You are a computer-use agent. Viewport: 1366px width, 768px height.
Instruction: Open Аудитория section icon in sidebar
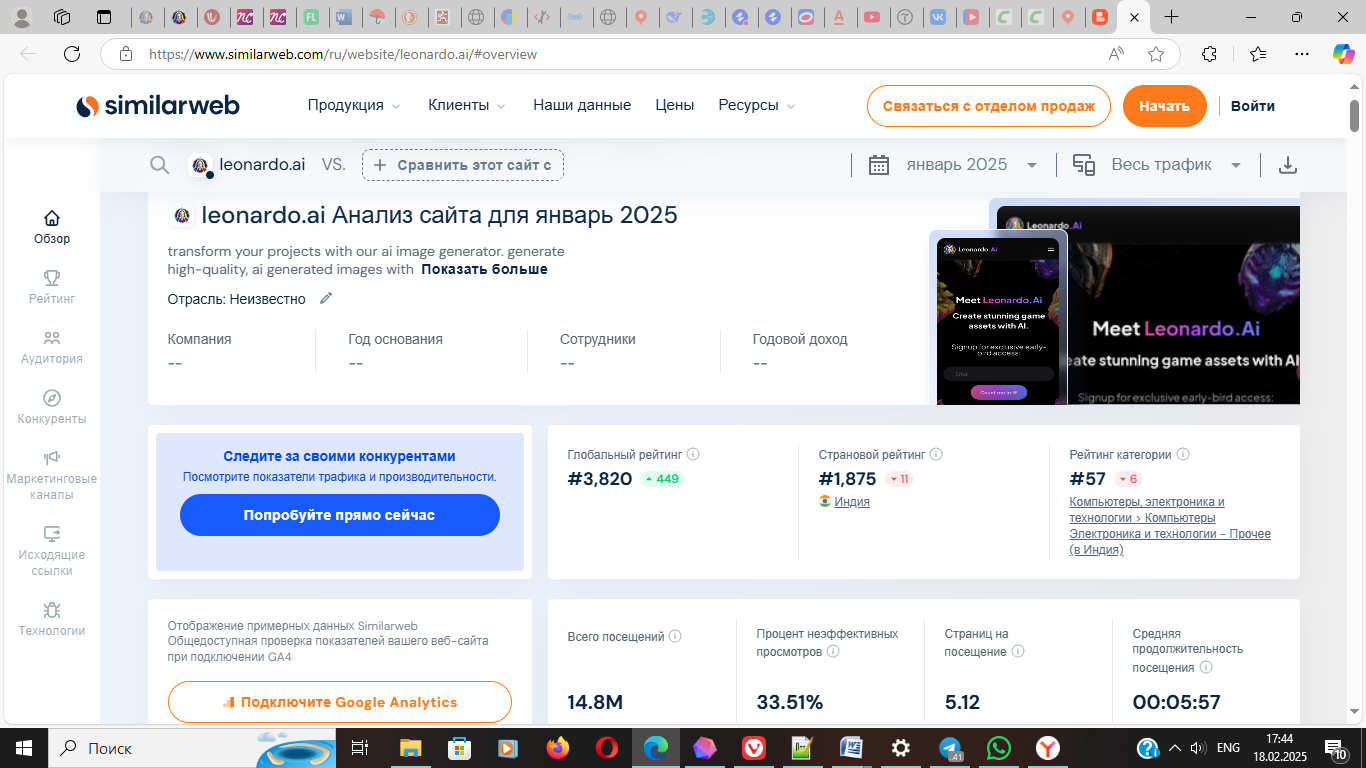(x=52, y=338)
